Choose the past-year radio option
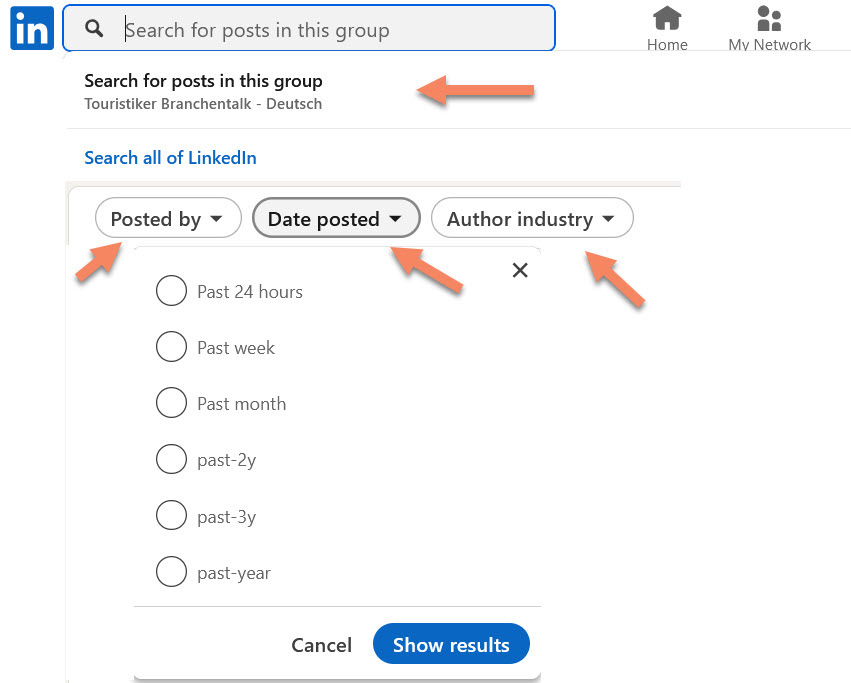Image resolution: width=851 pixels, height=683 pixels. pyautogui.click(x=172, y=571)
